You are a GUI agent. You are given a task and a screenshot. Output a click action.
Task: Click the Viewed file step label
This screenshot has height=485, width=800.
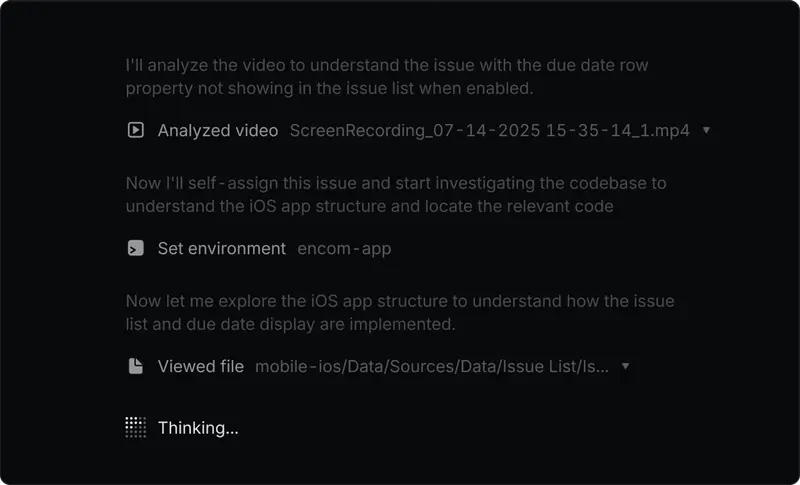(200, 366)
